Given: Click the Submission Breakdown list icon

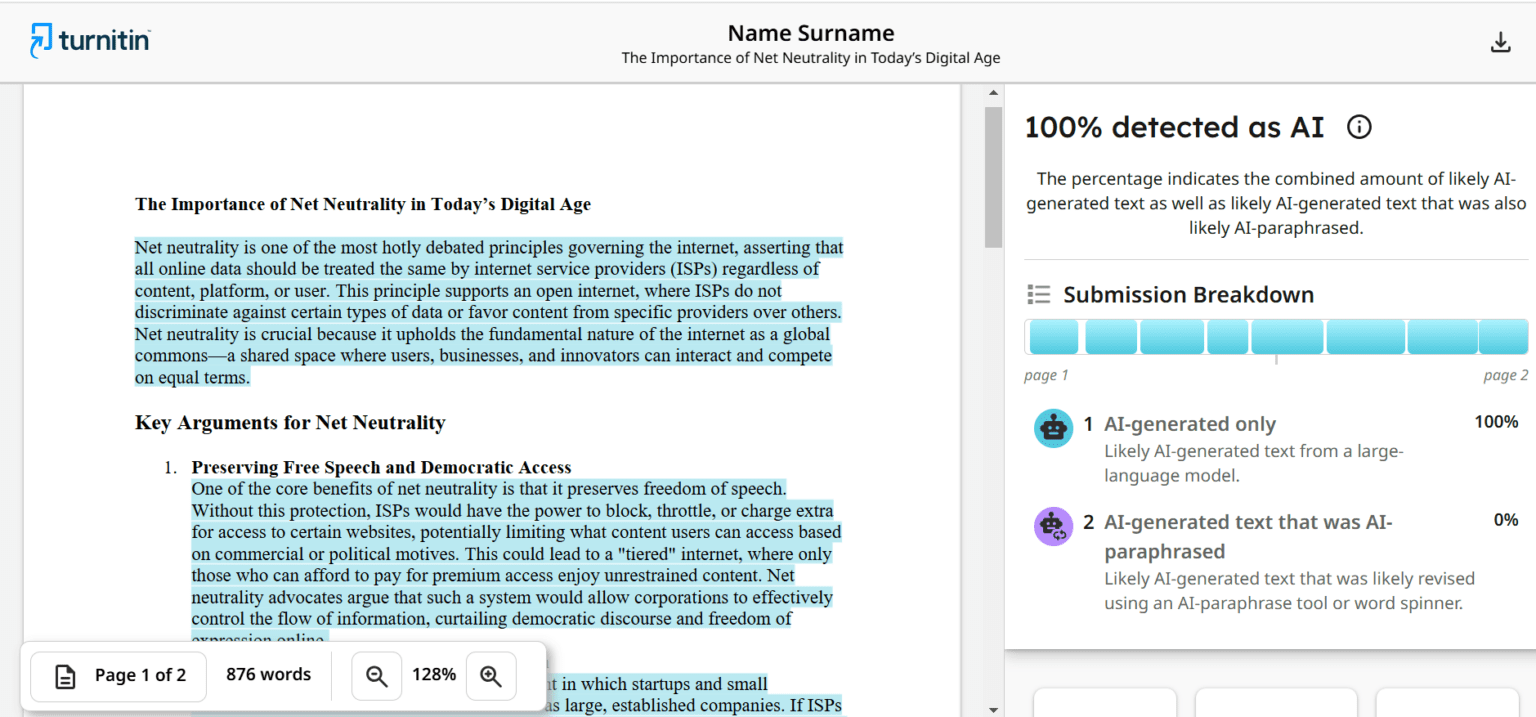Looking at the screenshot, I should (1039, 295).
